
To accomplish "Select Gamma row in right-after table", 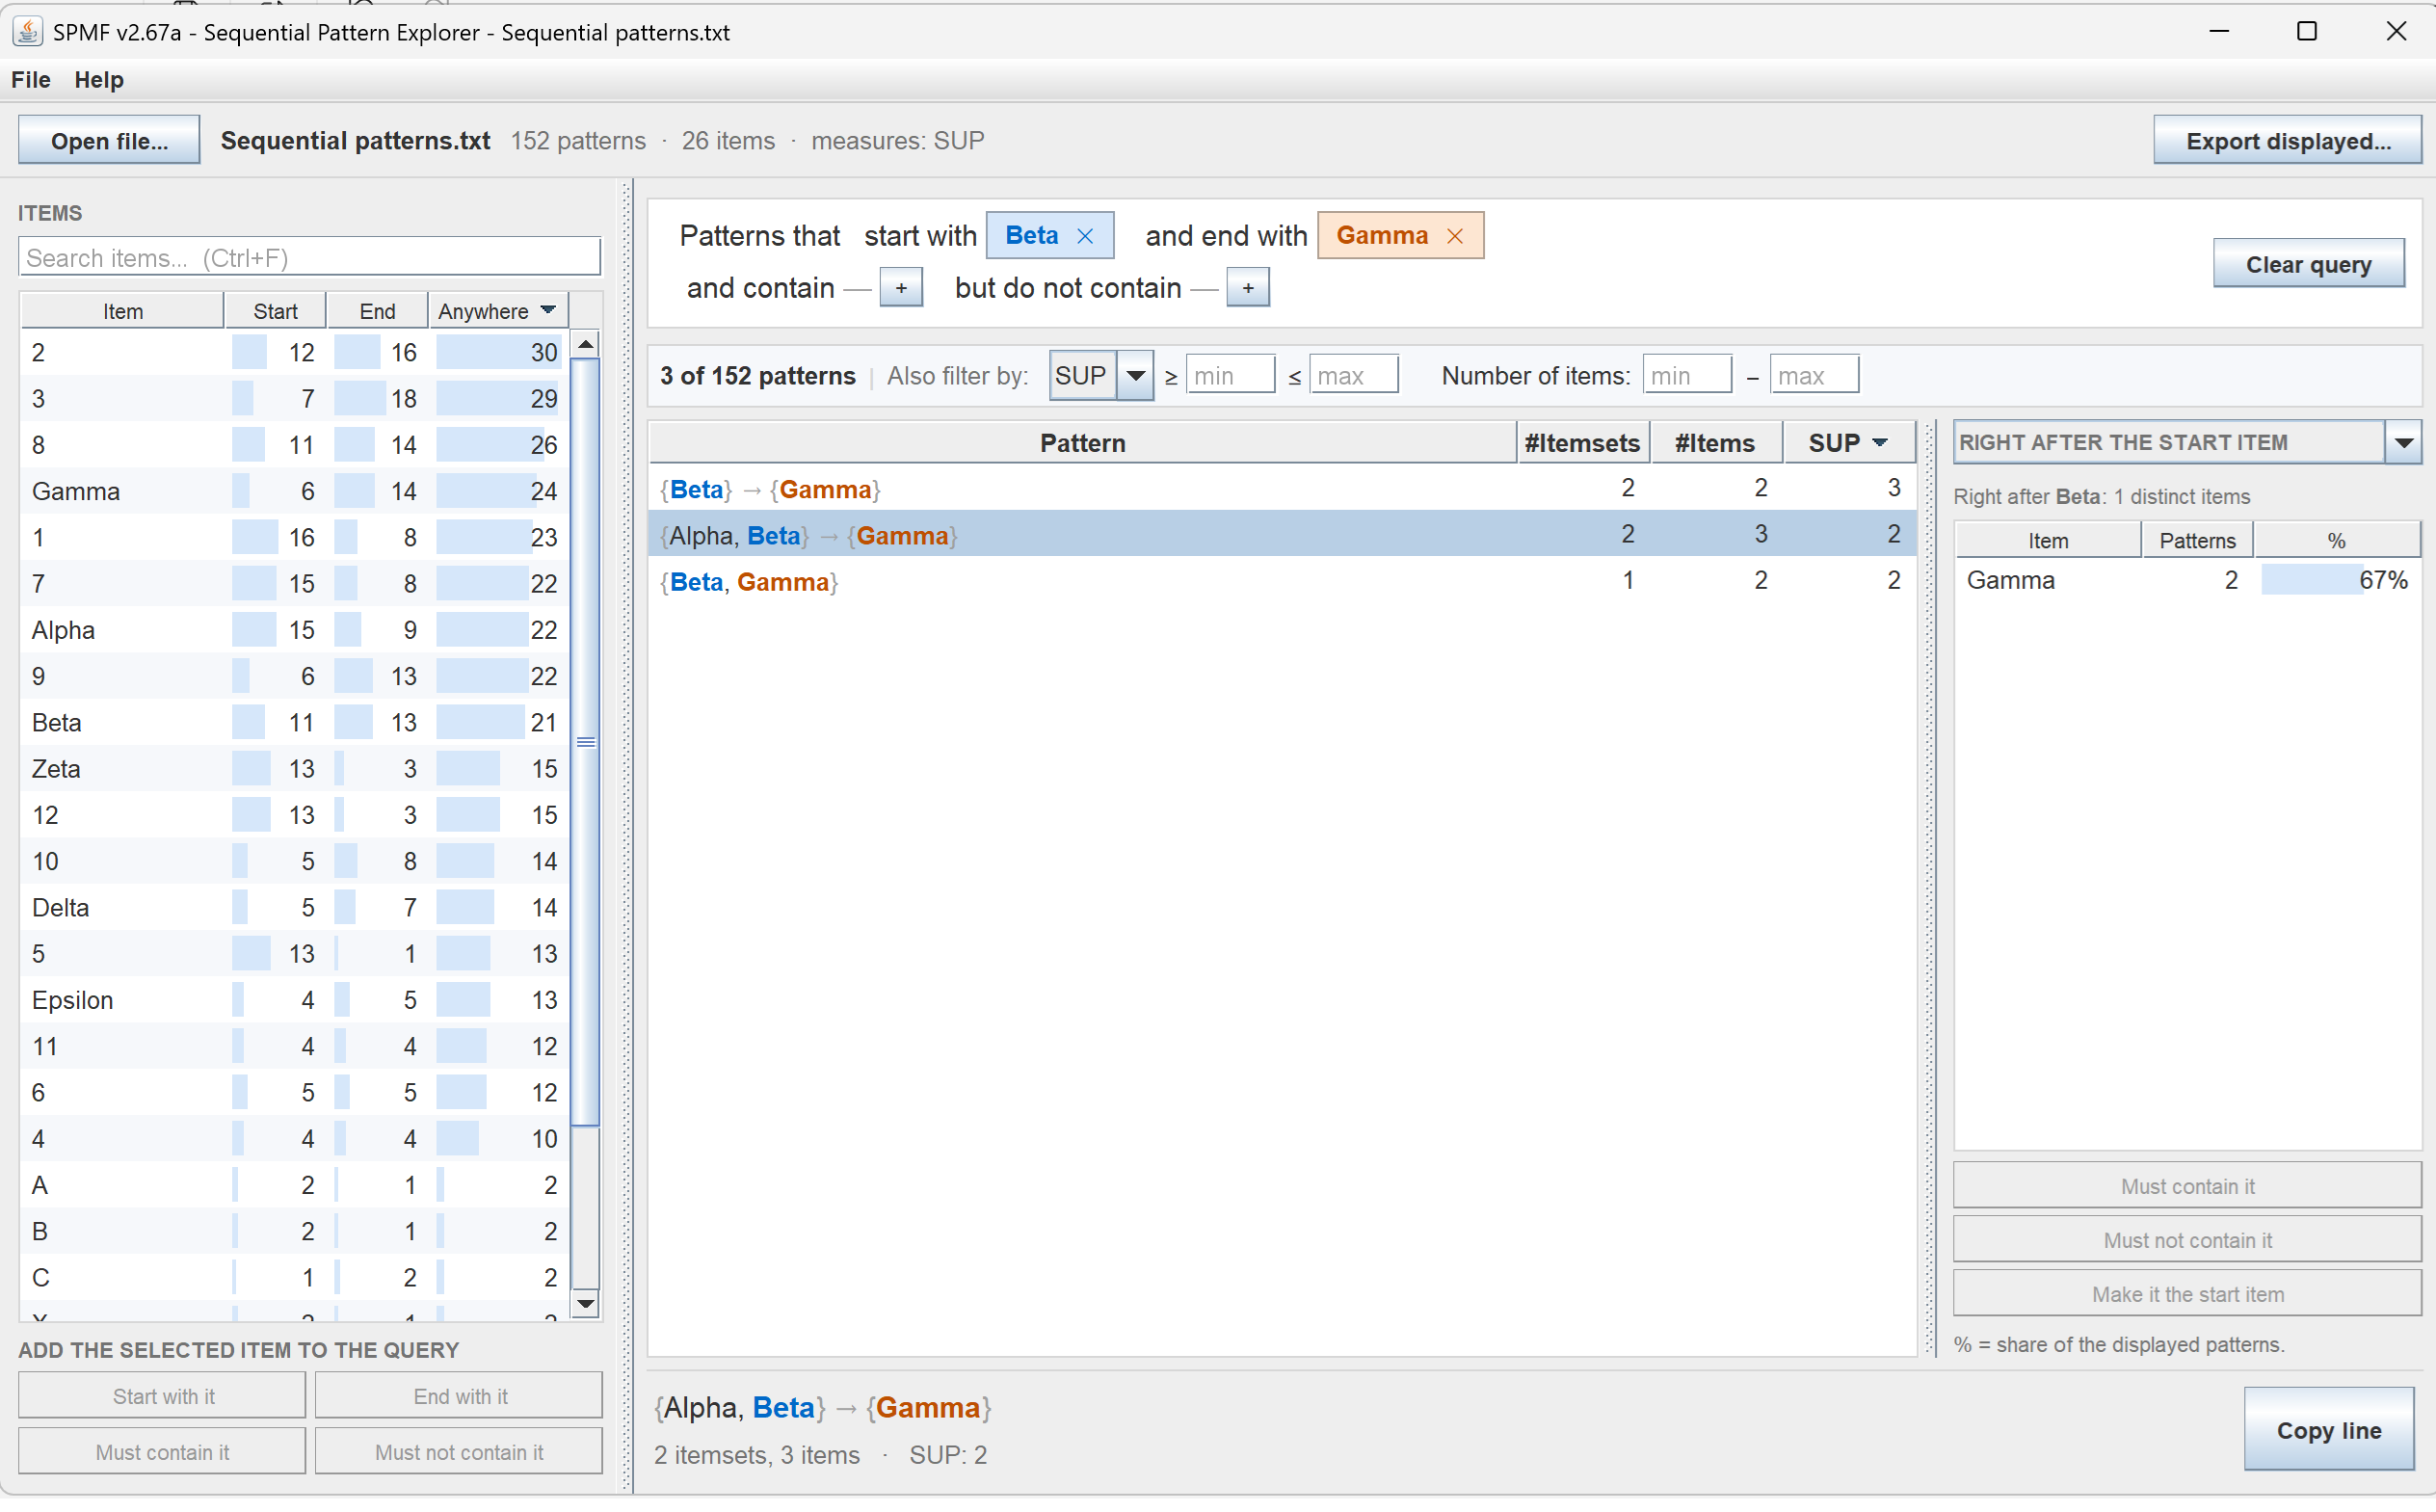I will [2187, 580].
